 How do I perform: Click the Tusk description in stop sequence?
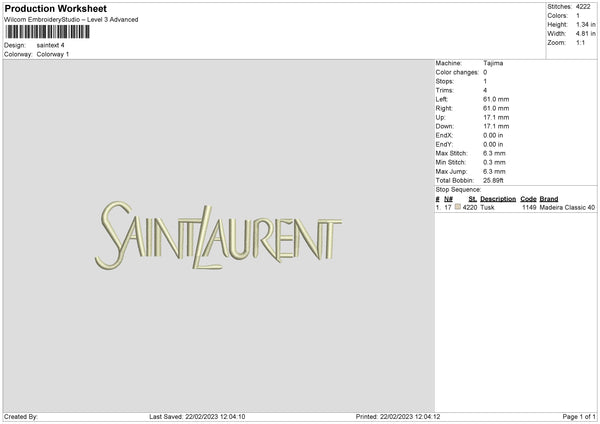pyautogui.click(x=487, y=207)
